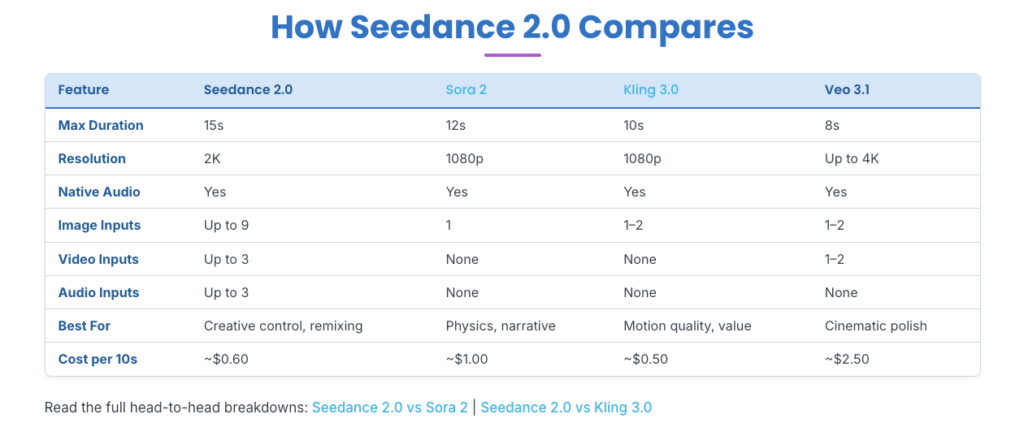Screen dimensions: 1024x427
Task: Select the Native Audio row label
Action: coord(100,192)
